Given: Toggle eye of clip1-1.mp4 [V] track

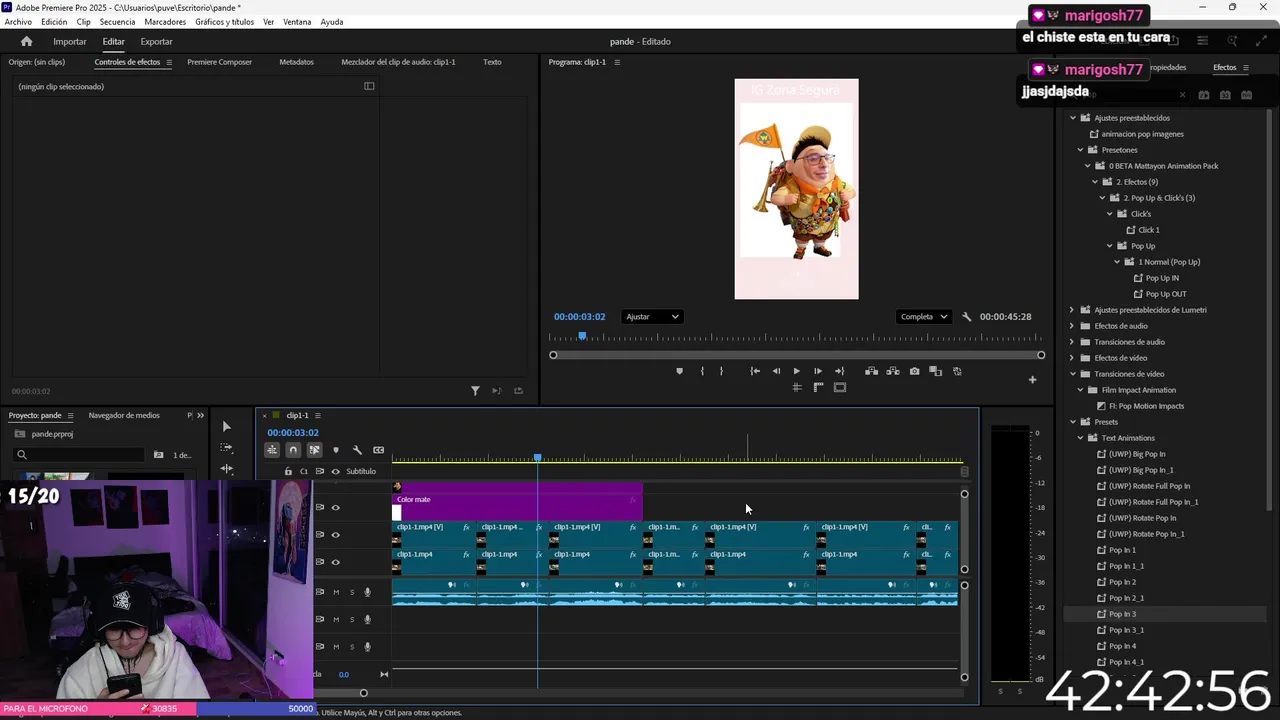Looking at the screenshot, I should 335,534.
